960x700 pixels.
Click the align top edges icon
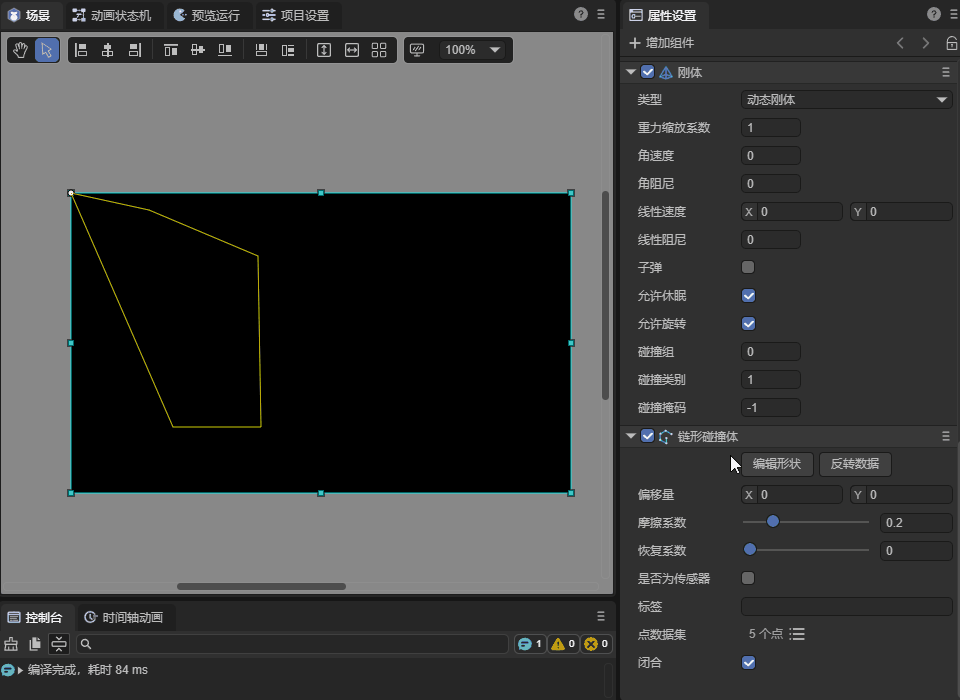[171, 50]
